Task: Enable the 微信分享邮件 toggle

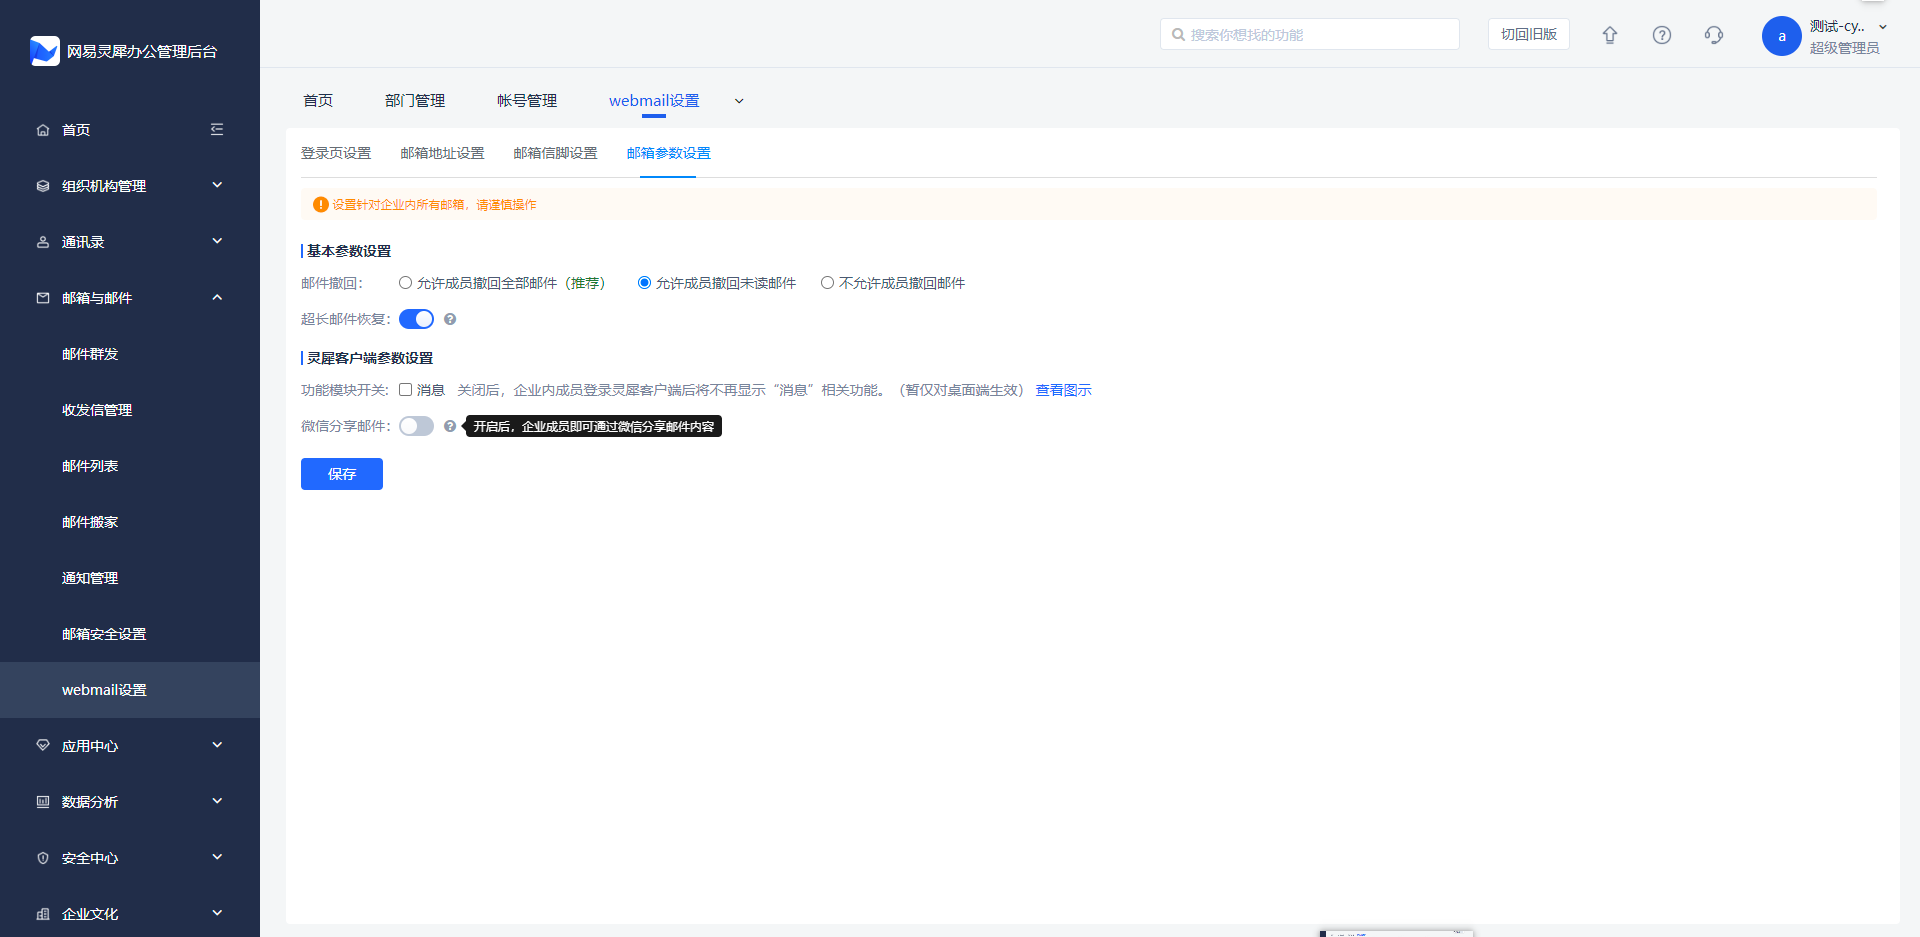Action: point(416,425)
